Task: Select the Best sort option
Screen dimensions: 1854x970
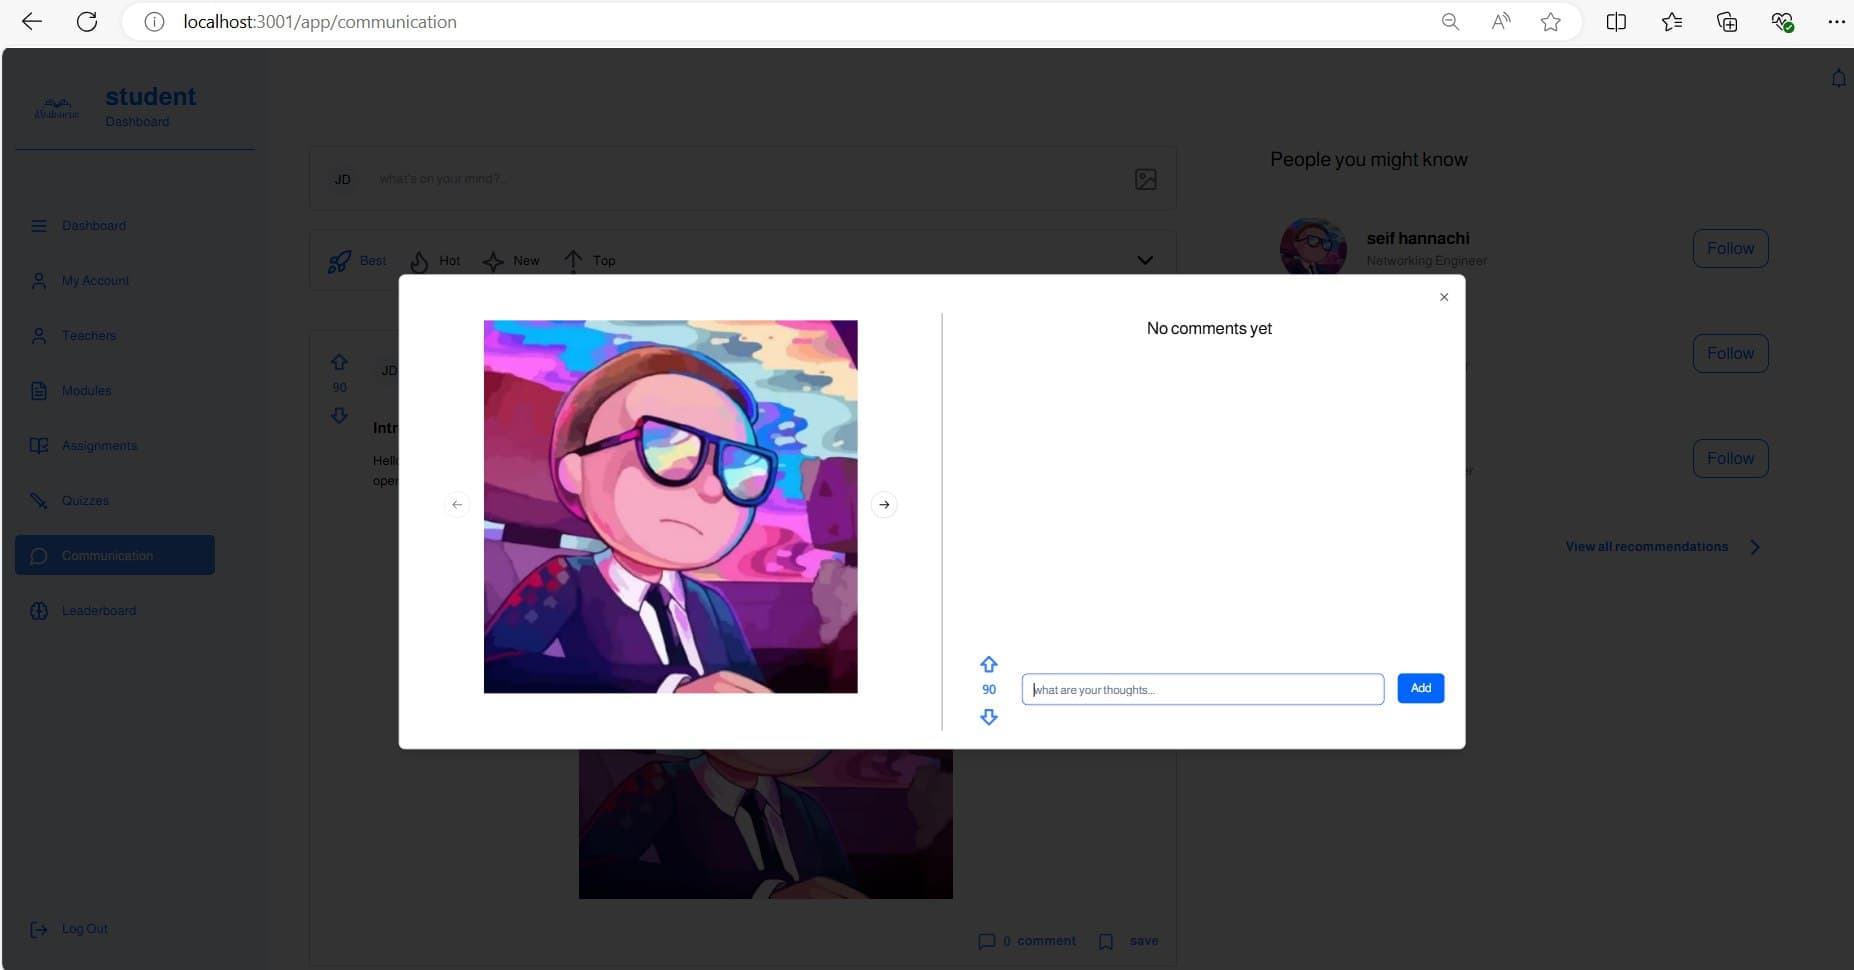Action: point(357,261)
